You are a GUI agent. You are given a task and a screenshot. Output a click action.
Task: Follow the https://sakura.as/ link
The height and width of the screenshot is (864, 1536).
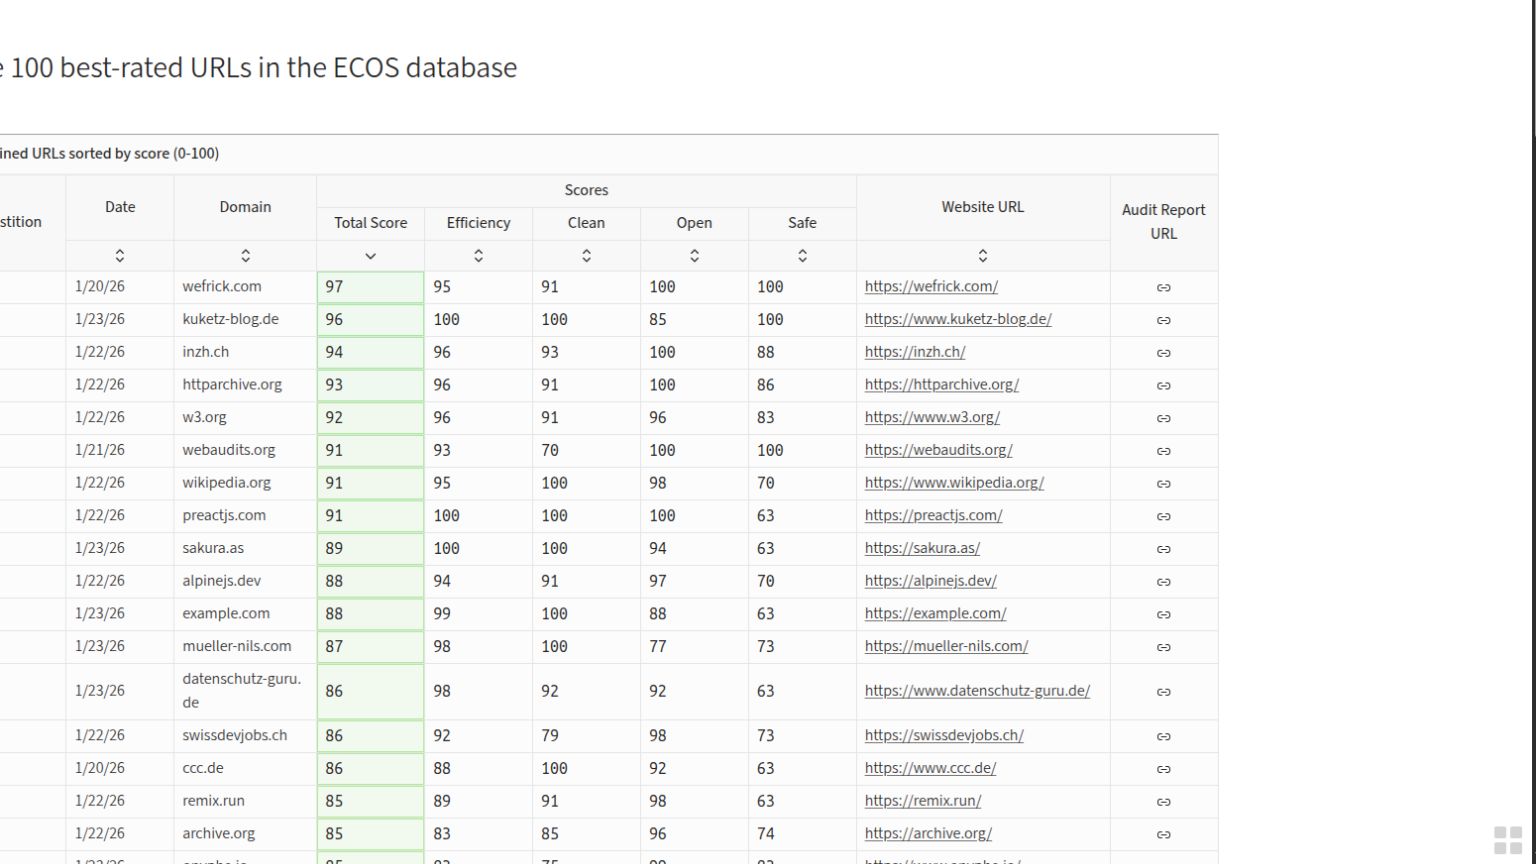(x=922, y=548)
